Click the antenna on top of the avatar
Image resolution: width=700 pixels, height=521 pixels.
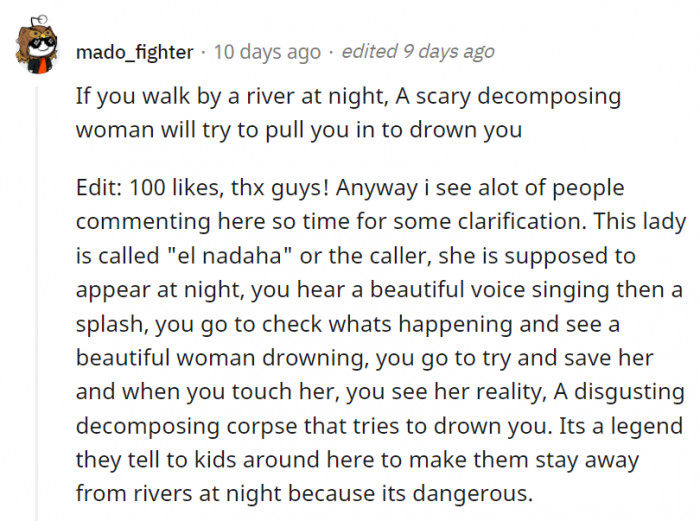39,21
